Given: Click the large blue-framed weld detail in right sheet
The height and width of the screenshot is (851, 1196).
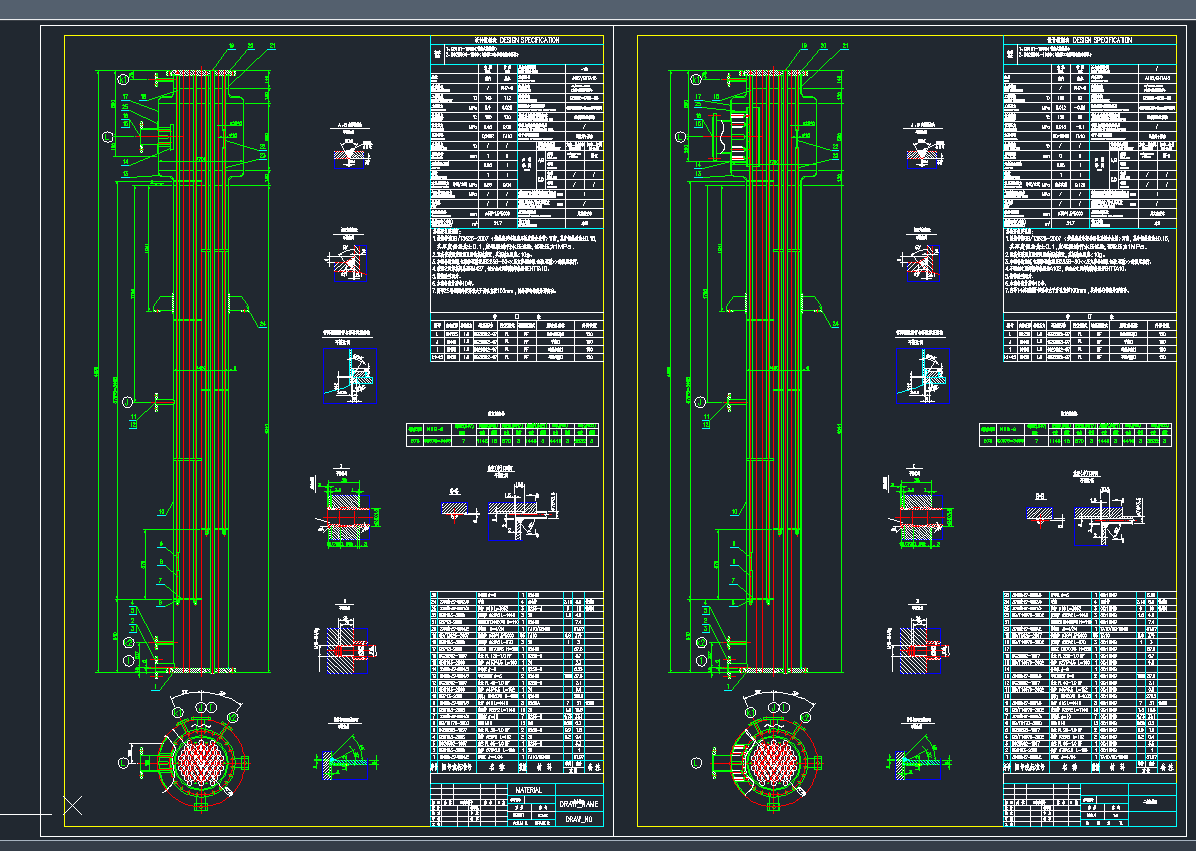Looking at the screenshot, I should (x=921, y=376).
